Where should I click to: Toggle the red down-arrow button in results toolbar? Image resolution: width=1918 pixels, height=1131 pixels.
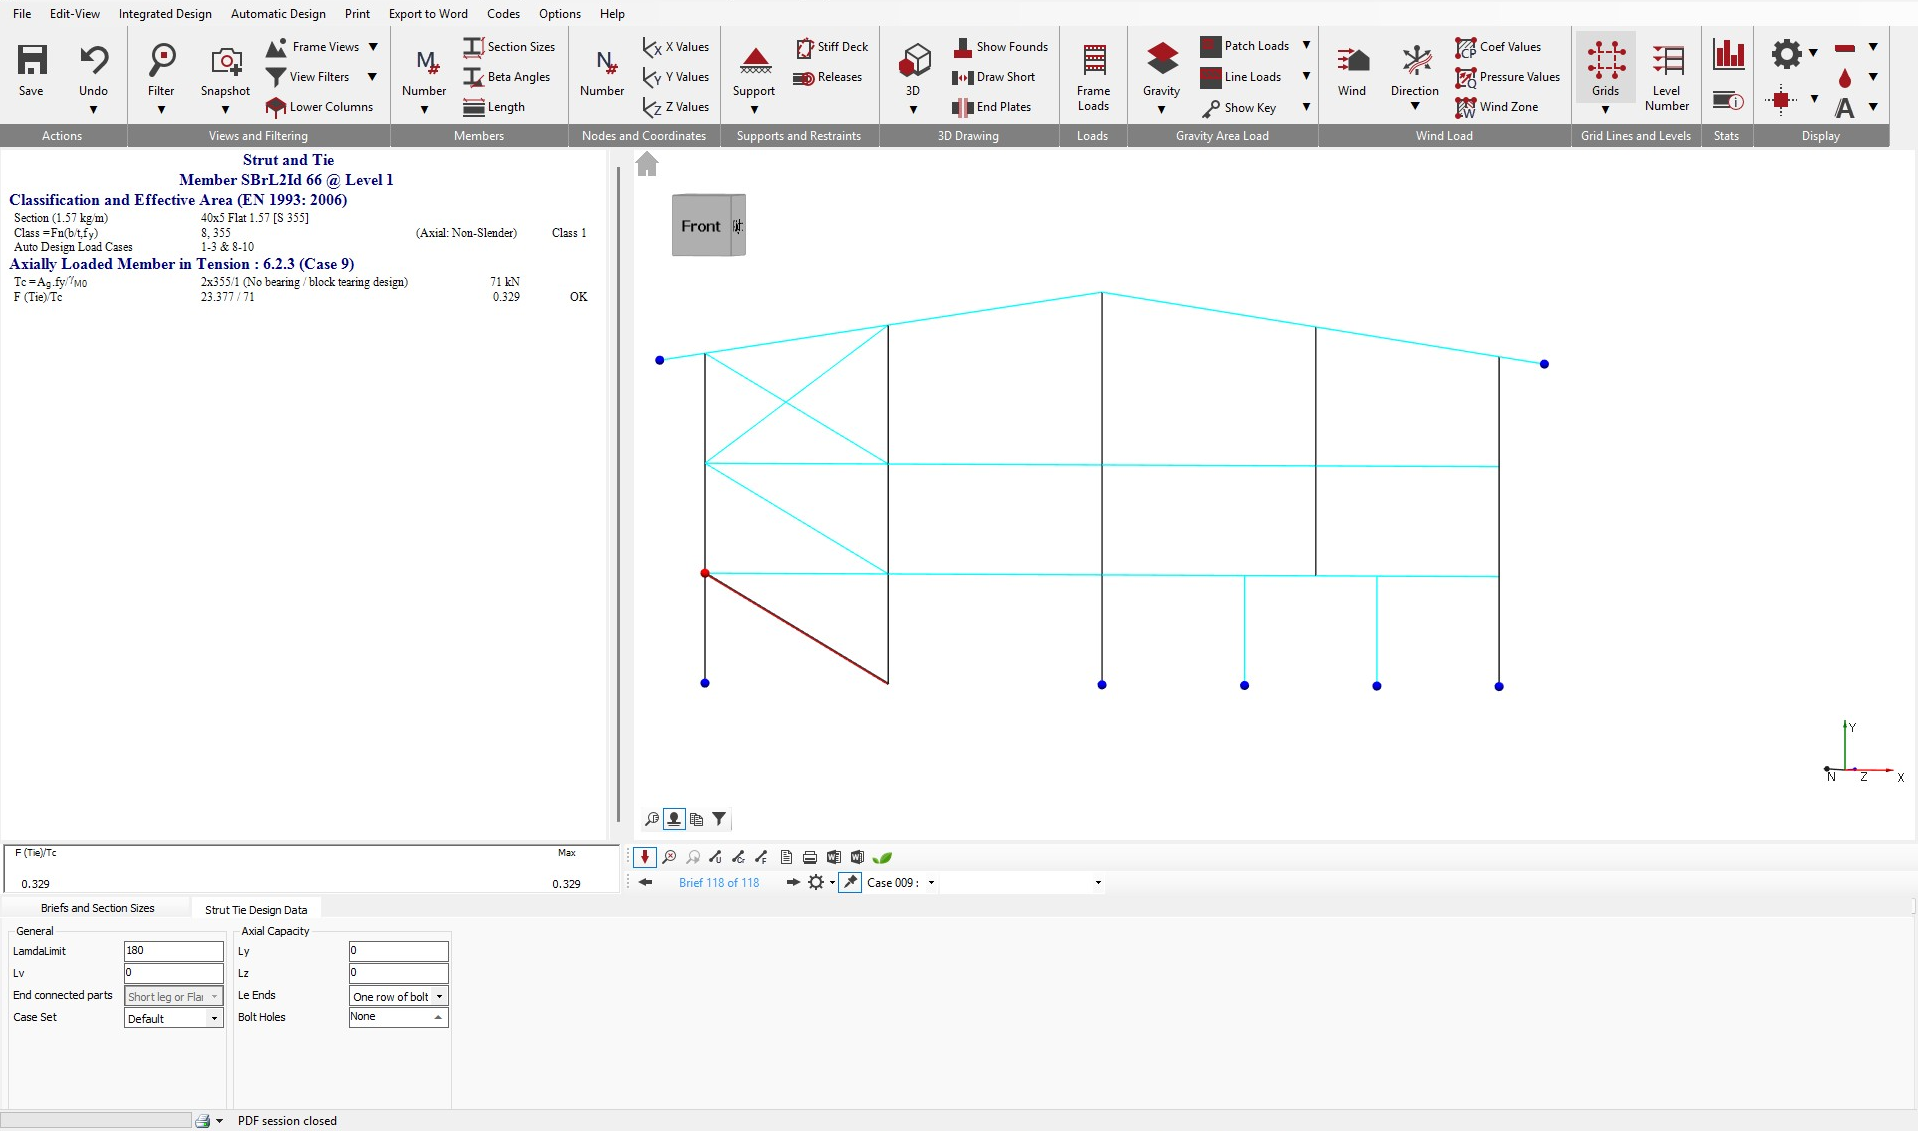click(x=645, y=857)
